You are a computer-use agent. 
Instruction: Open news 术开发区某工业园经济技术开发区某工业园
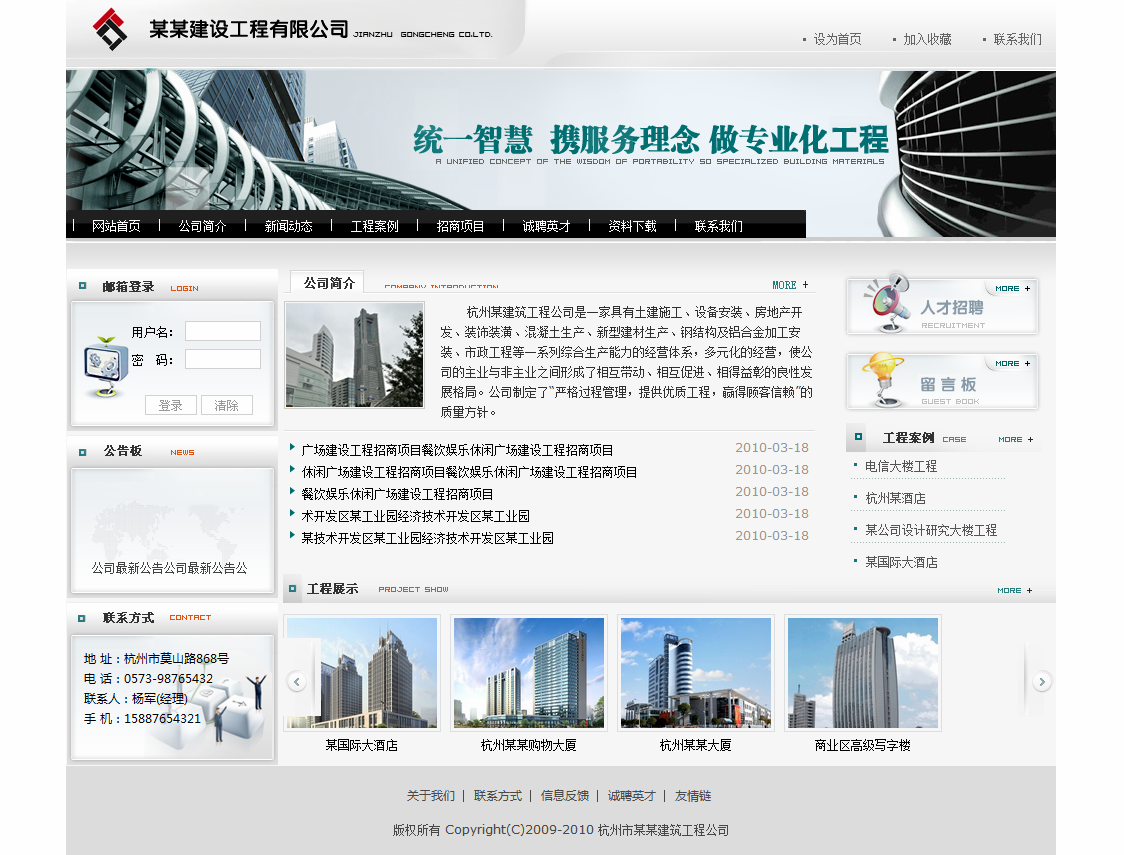(415, 516)
